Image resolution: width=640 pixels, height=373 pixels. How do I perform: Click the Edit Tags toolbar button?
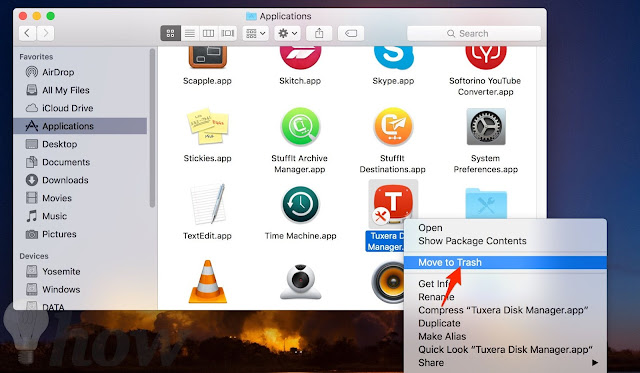pyautogui.click(x=351, y=33)
